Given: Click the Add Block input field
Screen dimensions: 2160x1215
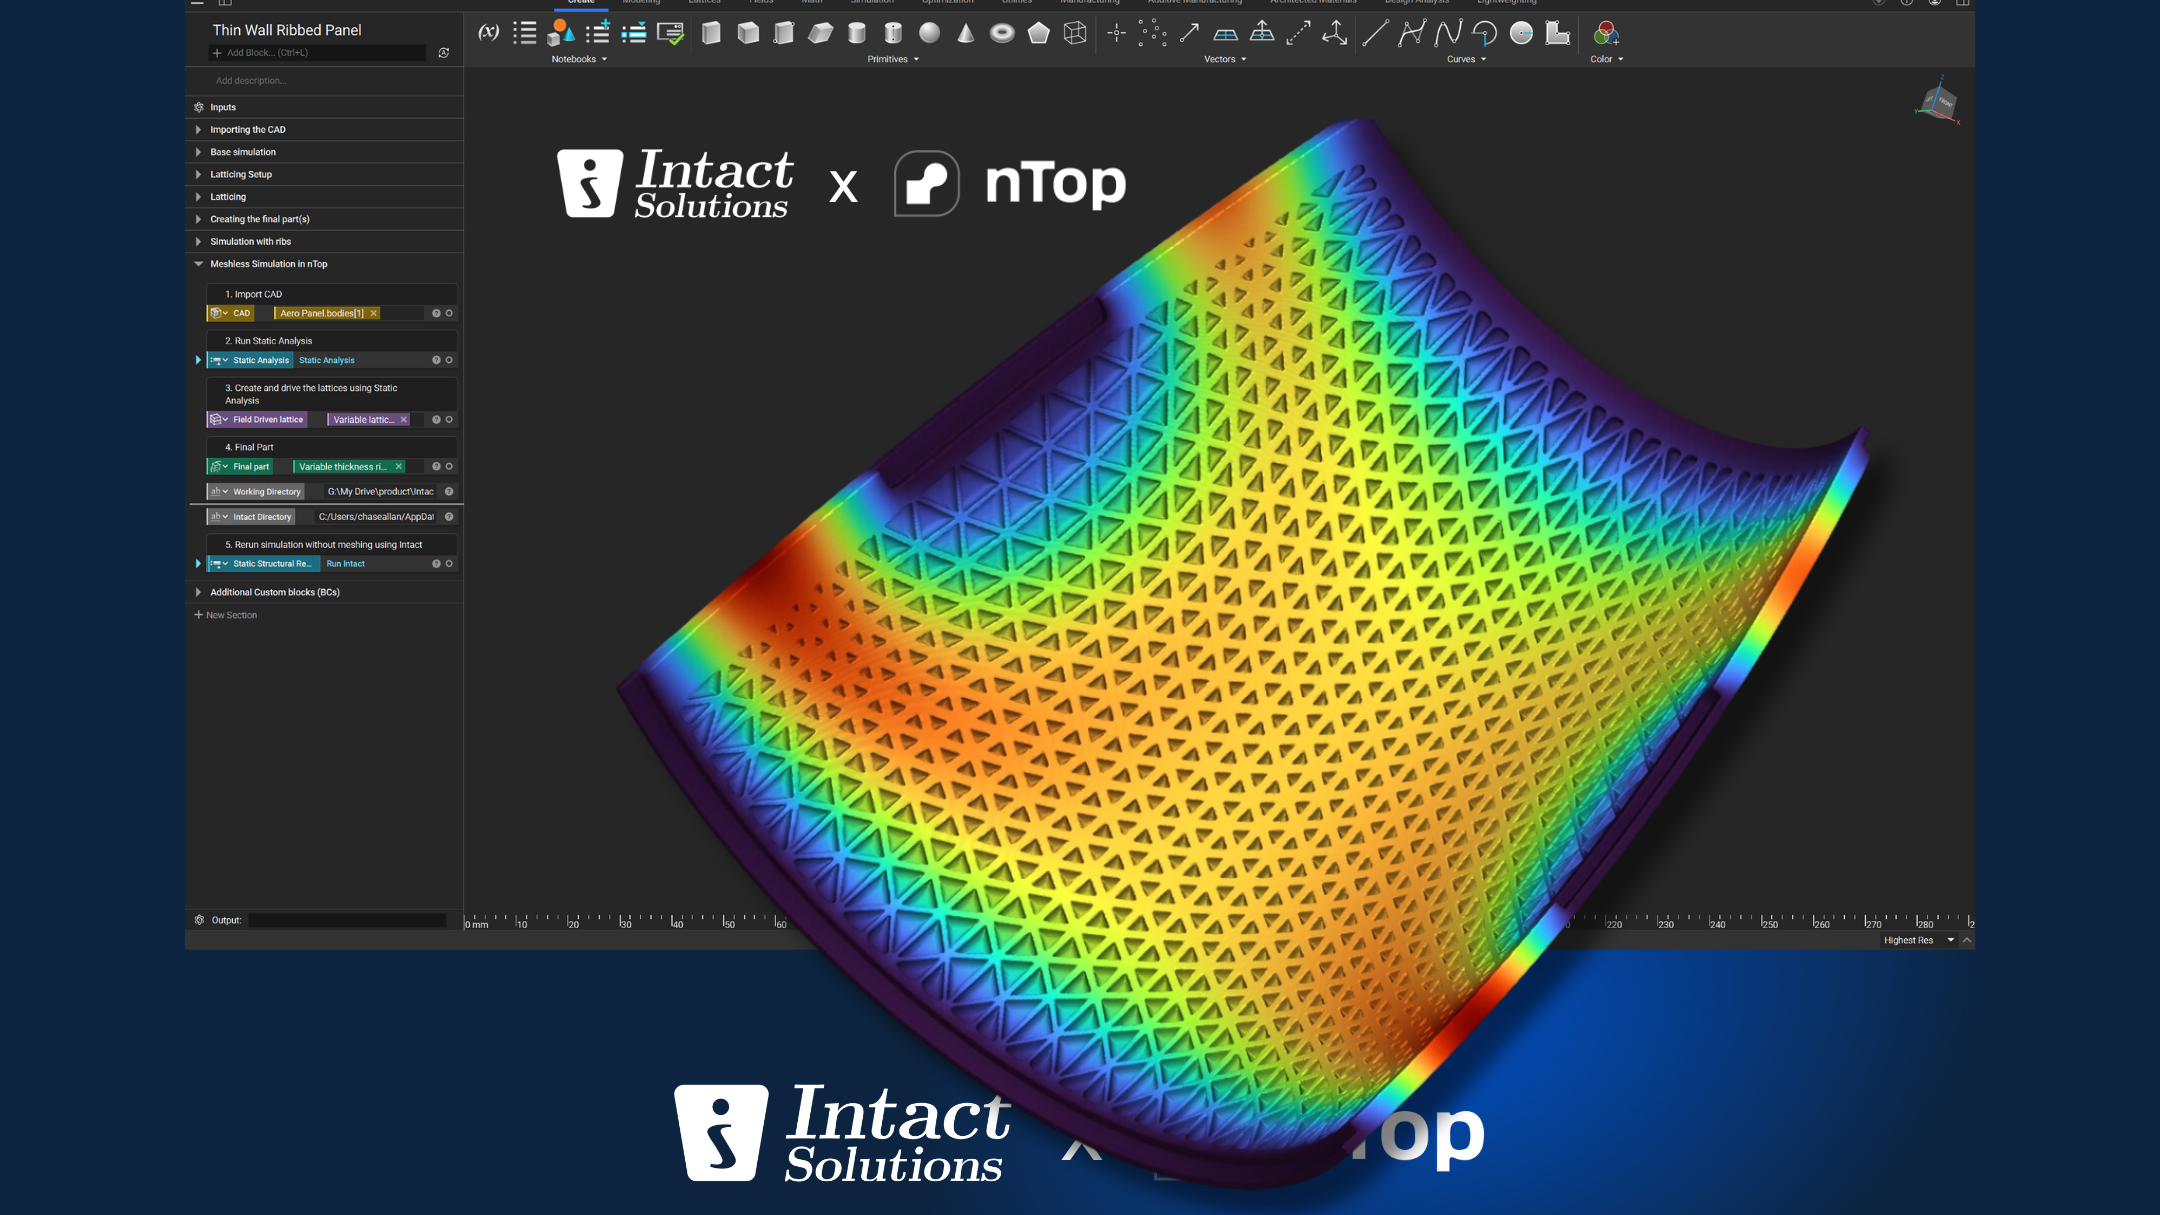Looking at the screenshot, I should click(x=318, y=53).
